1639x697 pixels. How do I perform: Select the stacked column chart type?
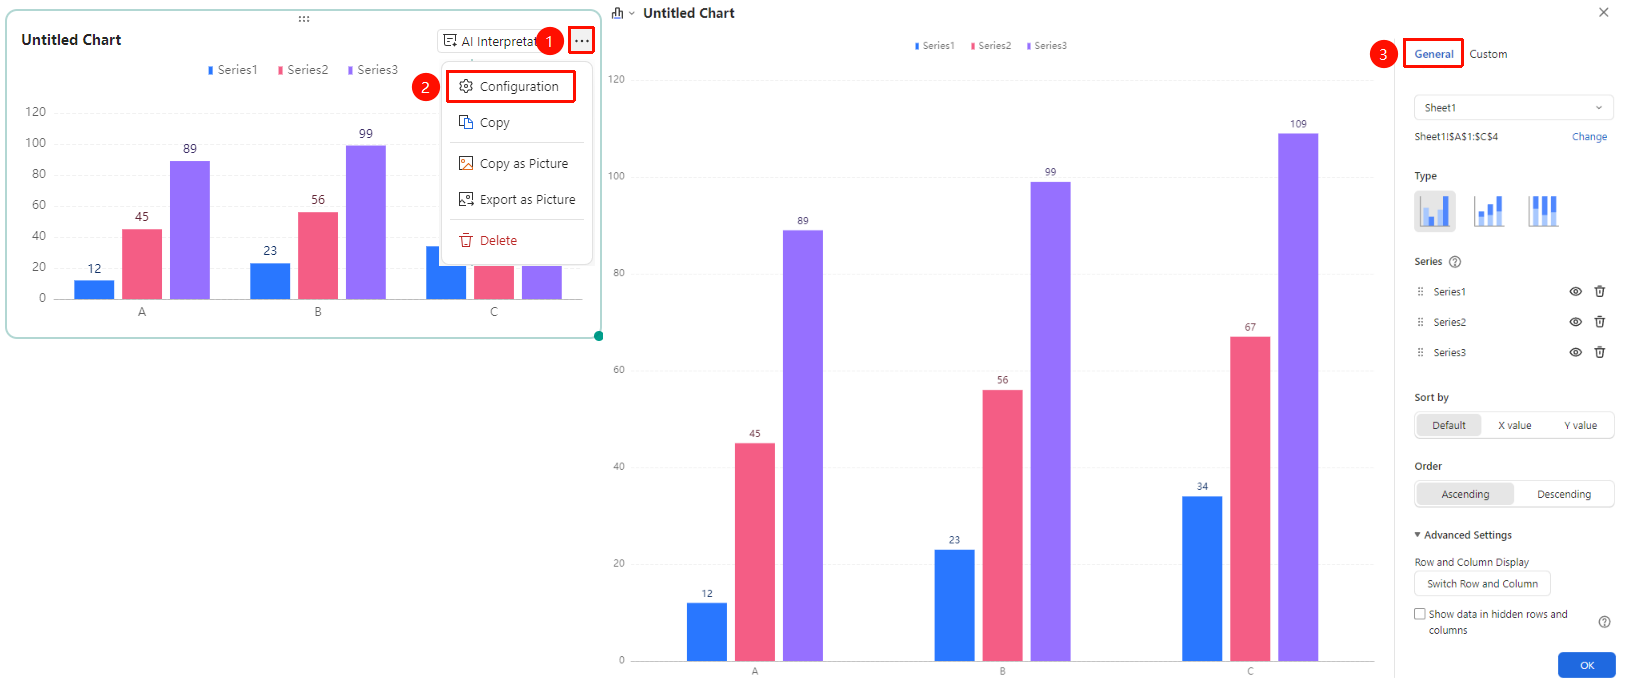(x=1489, y=211)
